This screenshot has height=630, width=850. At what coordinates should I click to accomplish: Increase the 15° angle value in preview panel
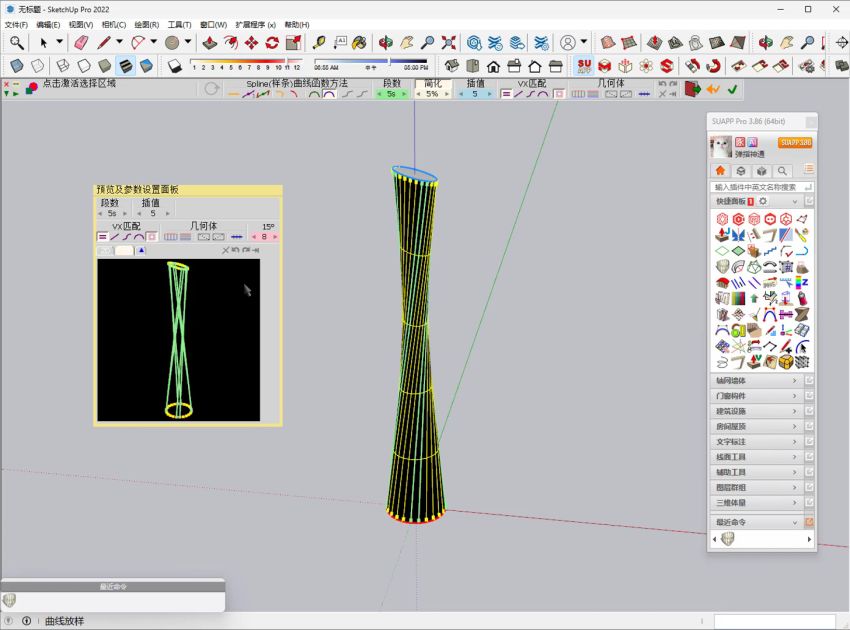pyautogui.click(x=275, y=237)
